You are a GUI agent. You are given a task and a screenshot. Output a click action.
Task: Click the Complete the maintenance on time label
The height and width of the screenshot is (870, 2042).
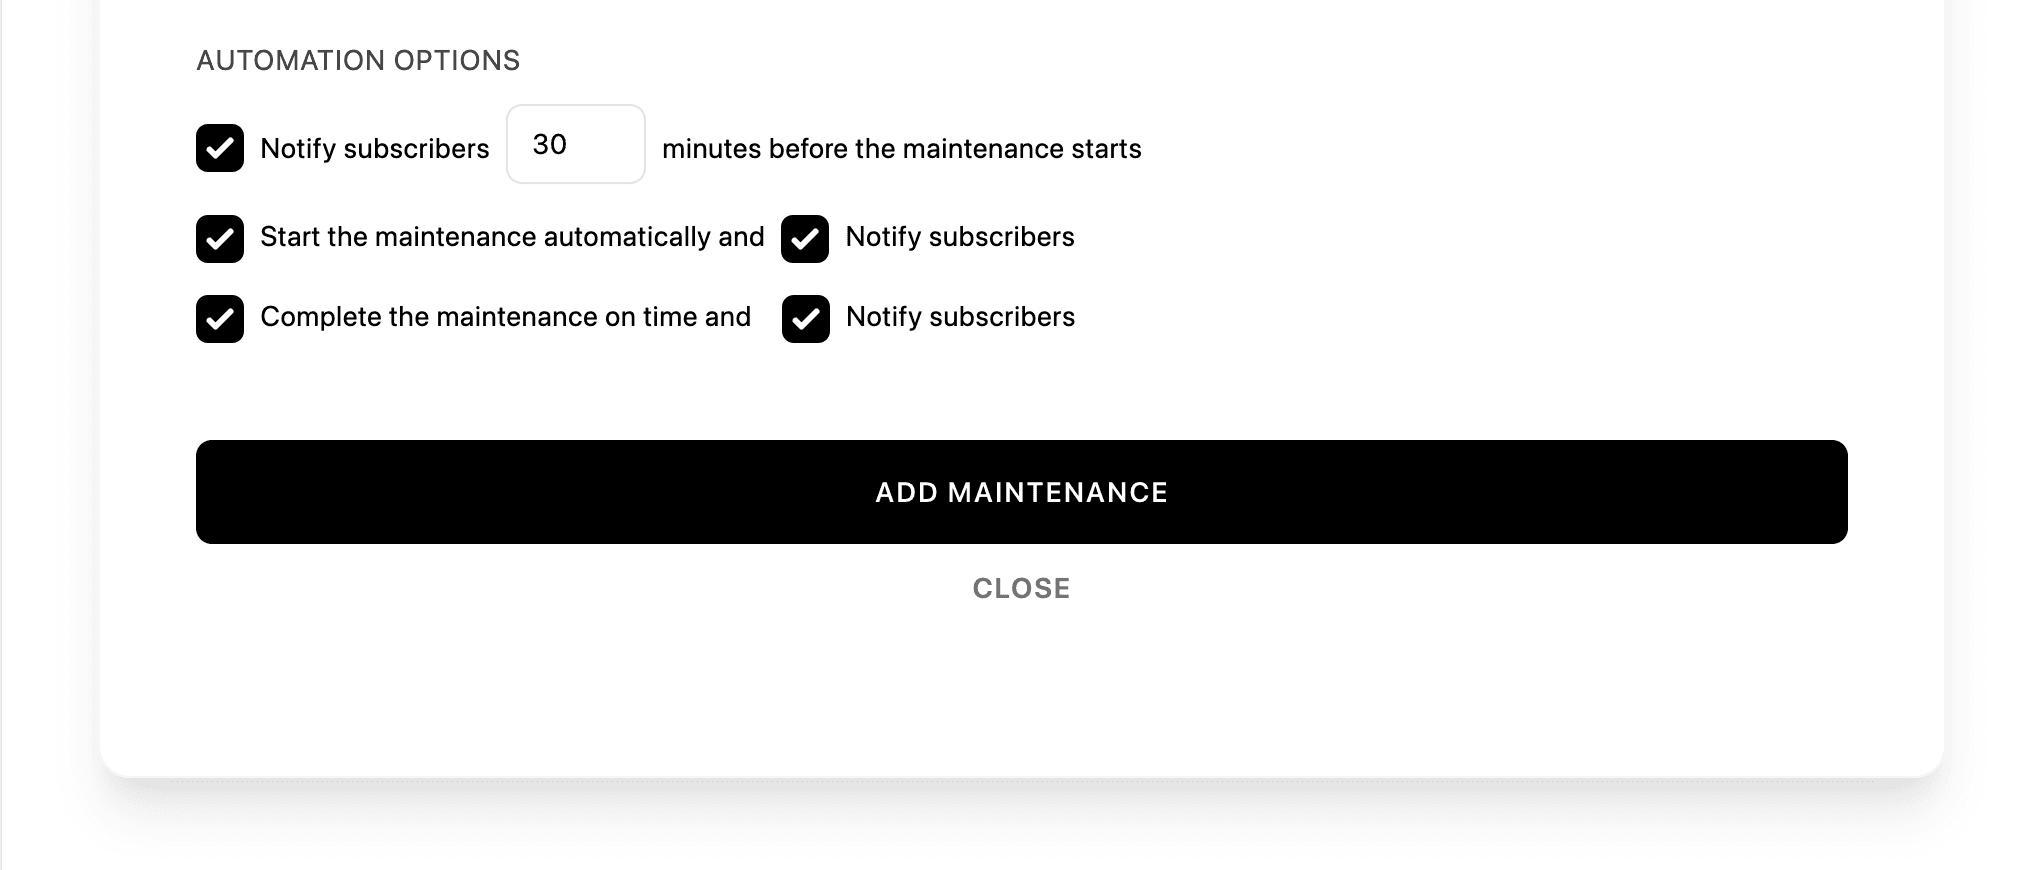coord(505,317)
